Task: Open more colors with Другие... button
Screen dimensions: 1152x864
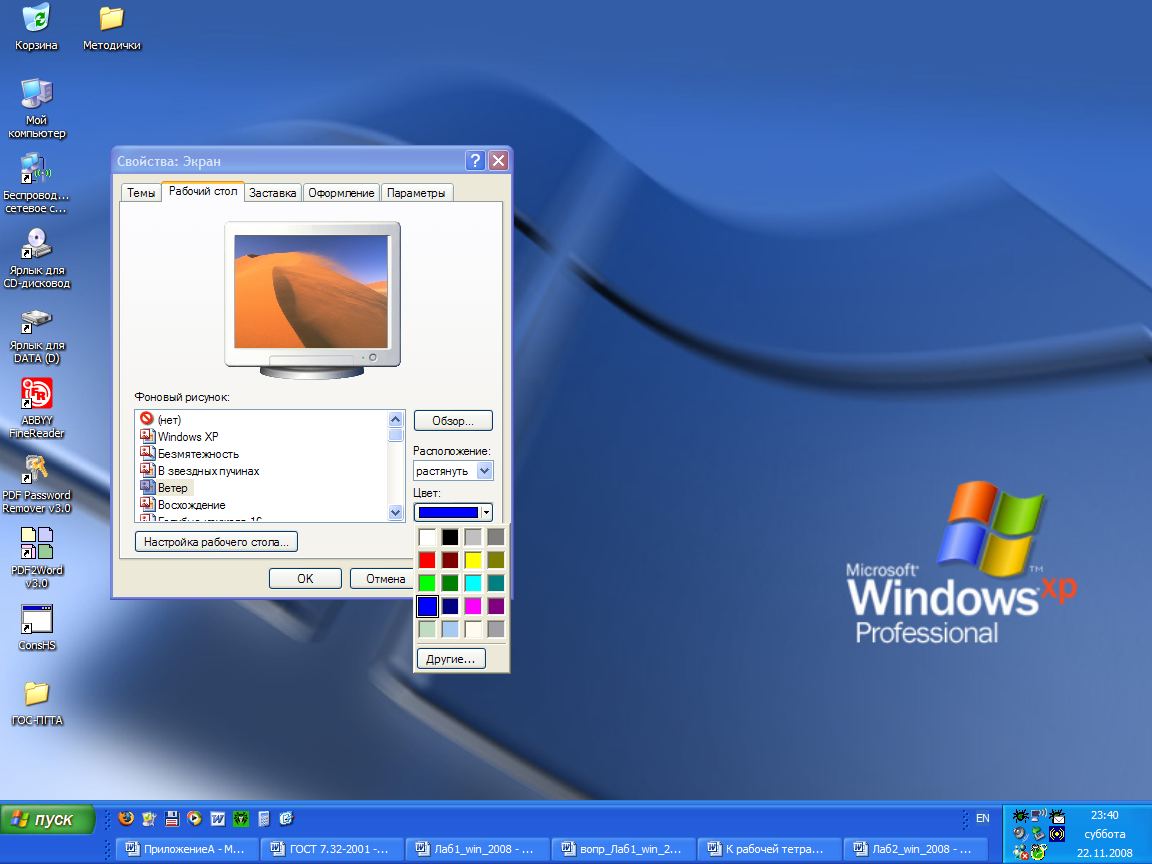Action: [x=451, y=659]
